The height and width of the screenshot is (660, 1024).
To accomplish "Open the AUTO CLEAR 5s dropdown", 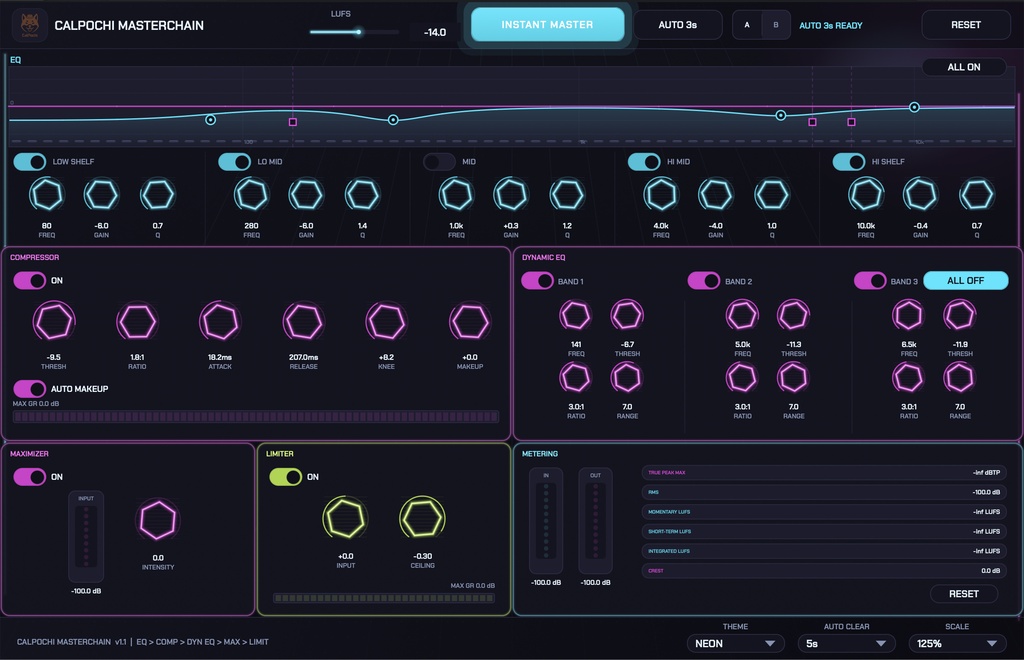I will [x=846, y=643].
